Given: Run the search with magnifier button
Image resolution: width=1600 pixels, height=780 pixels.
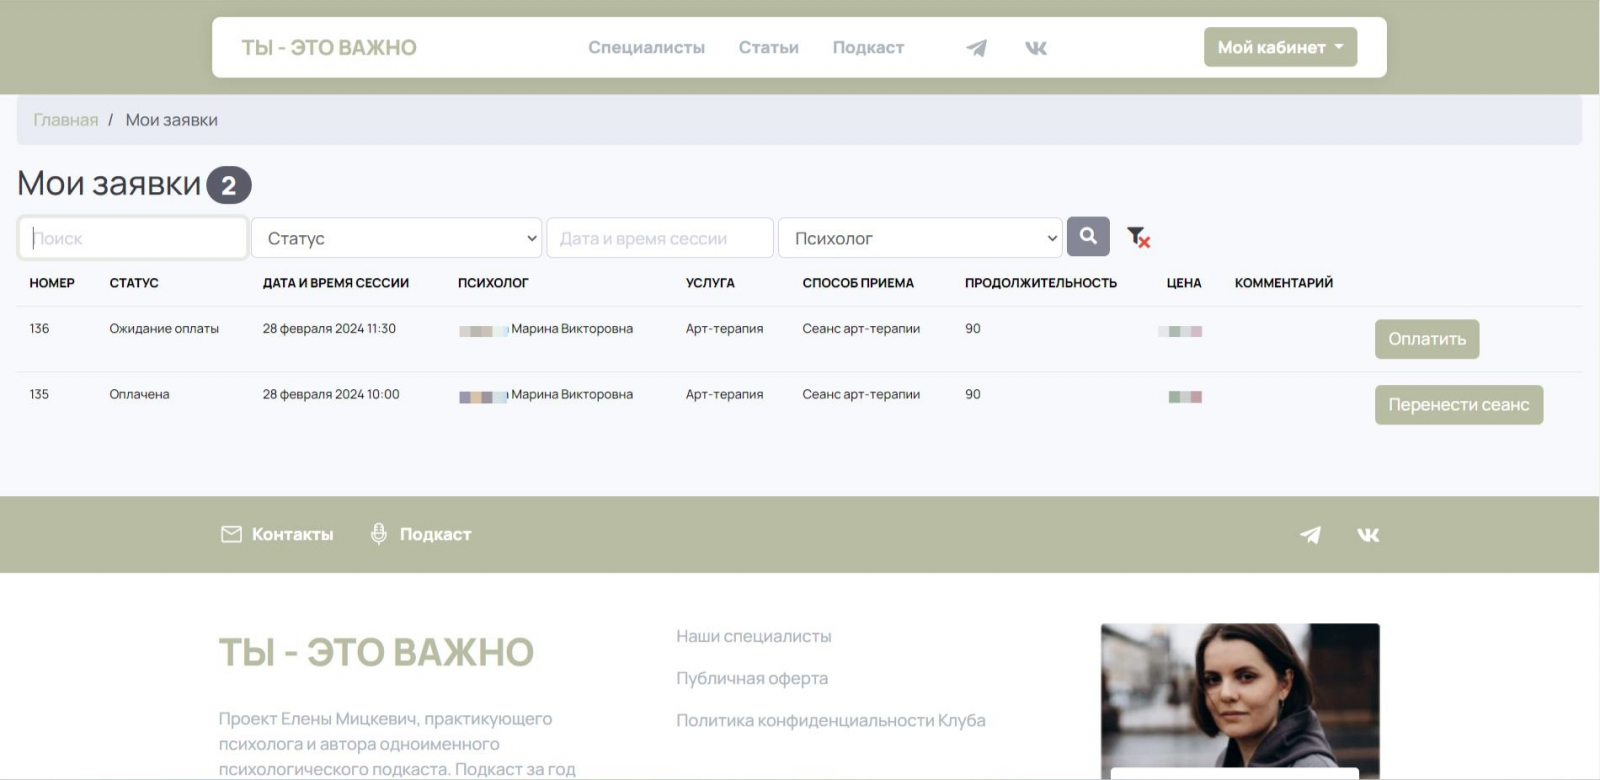Looking at the screenshot, I should [1088, 237].
